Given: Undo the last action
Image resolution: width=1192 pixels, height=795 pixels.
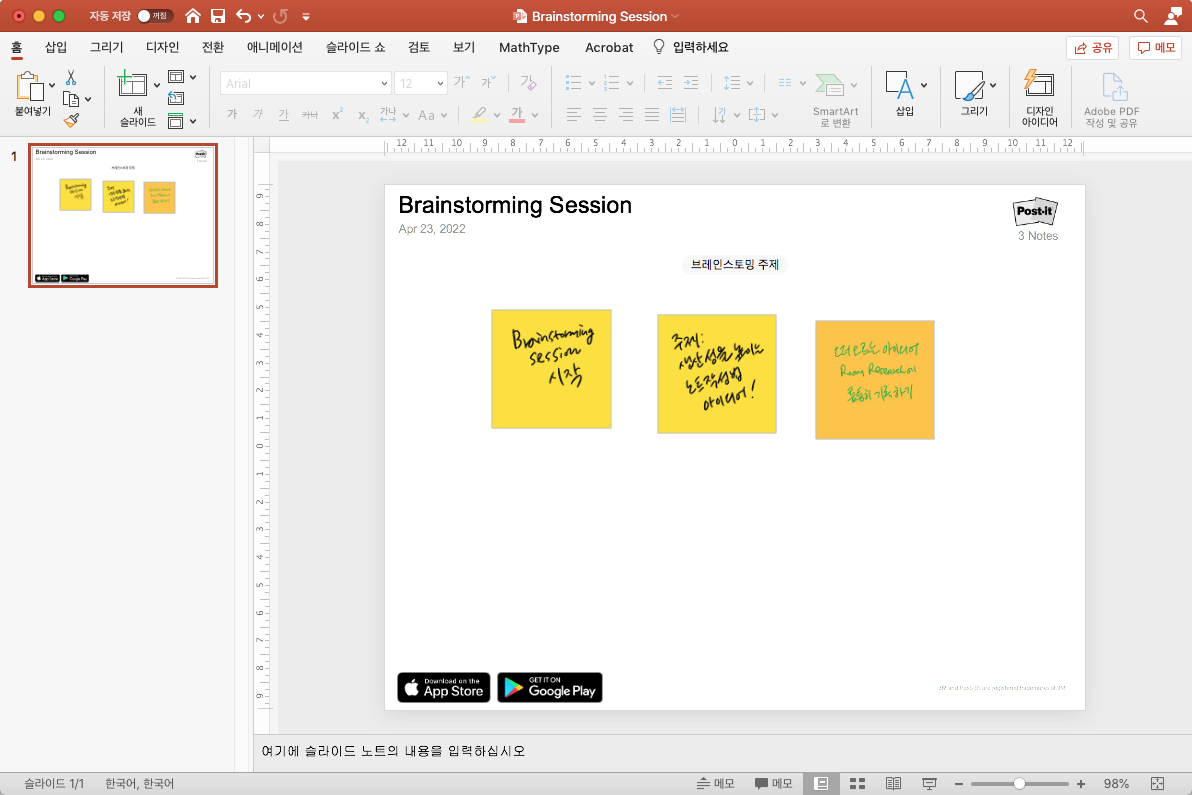Looking at the screenshot, I should (243, 16).
